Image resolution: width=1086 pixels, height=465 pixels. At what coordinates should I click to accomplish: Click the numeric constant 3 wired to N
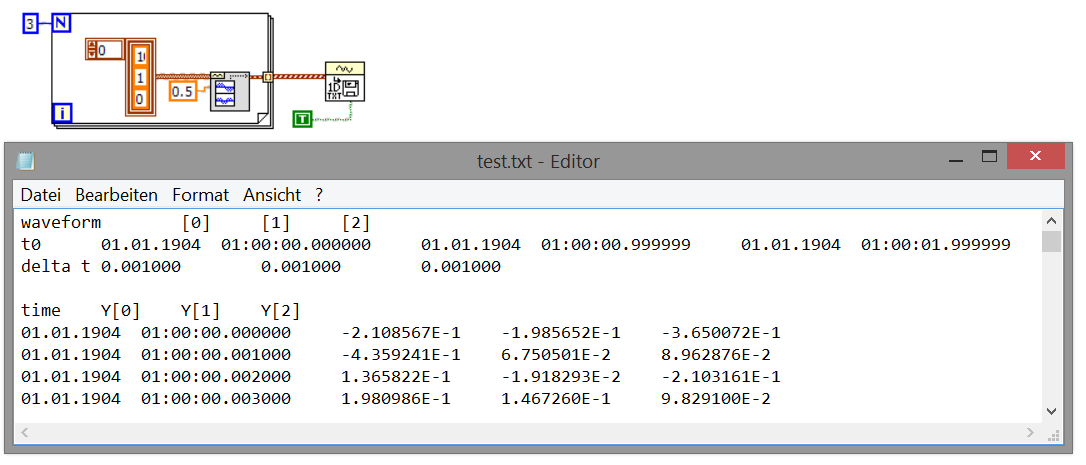click(30, 24)
